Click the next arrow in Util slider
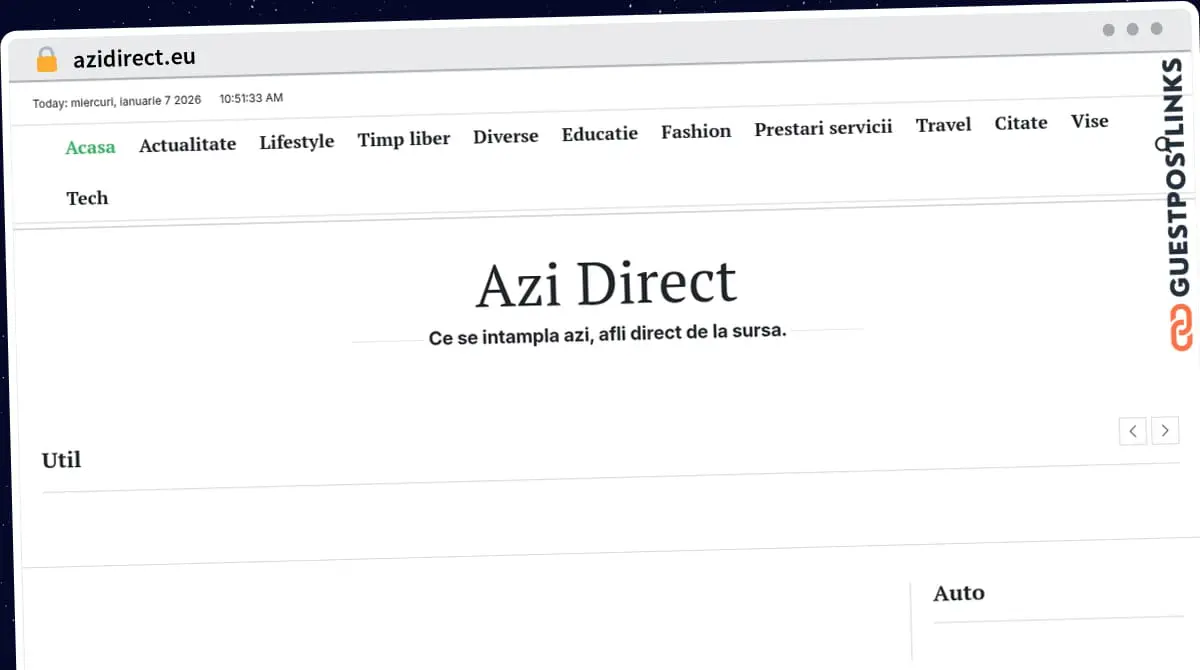 point(1165,431)
